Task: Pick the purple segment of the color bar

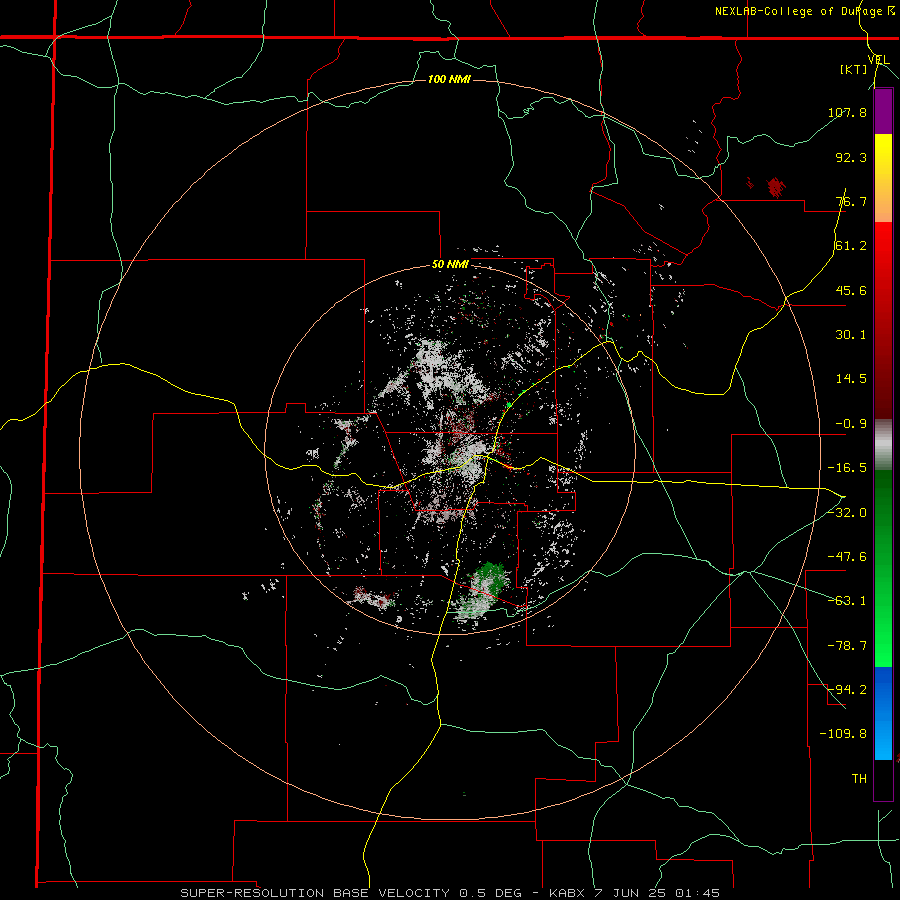Action: tap(883, 111)
